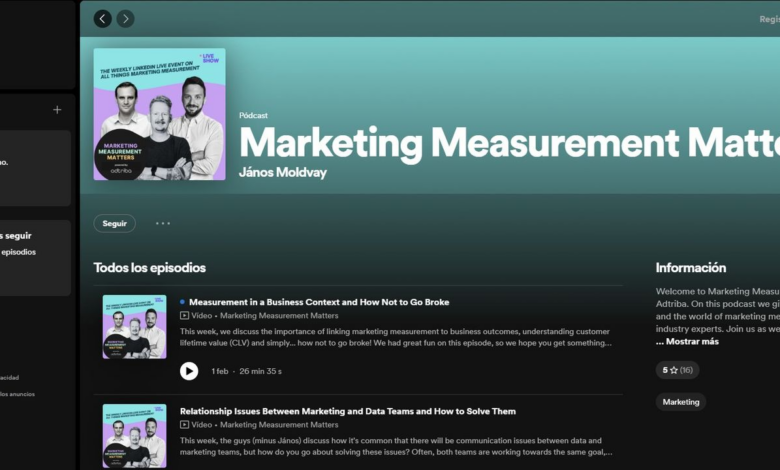
Task: Follow the podcast with the Seguir button
Action: 115,224
